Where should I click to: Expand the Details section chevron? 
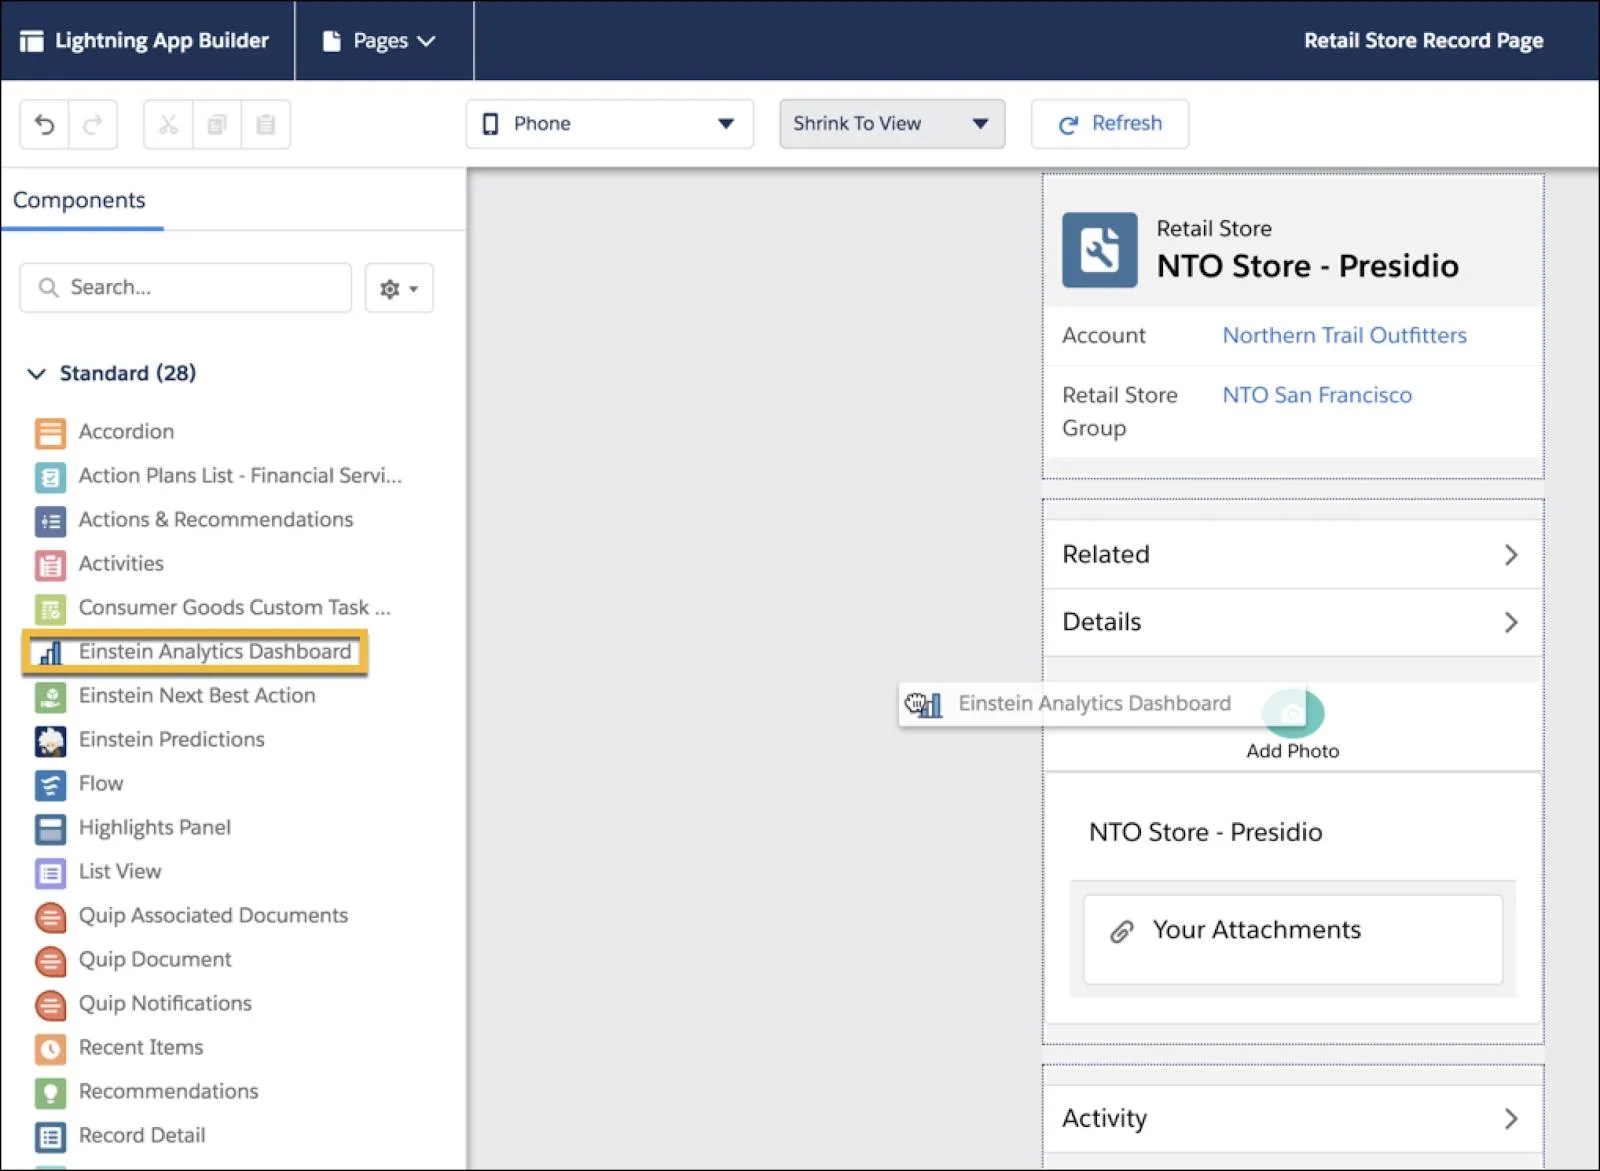pos(1511,623)
